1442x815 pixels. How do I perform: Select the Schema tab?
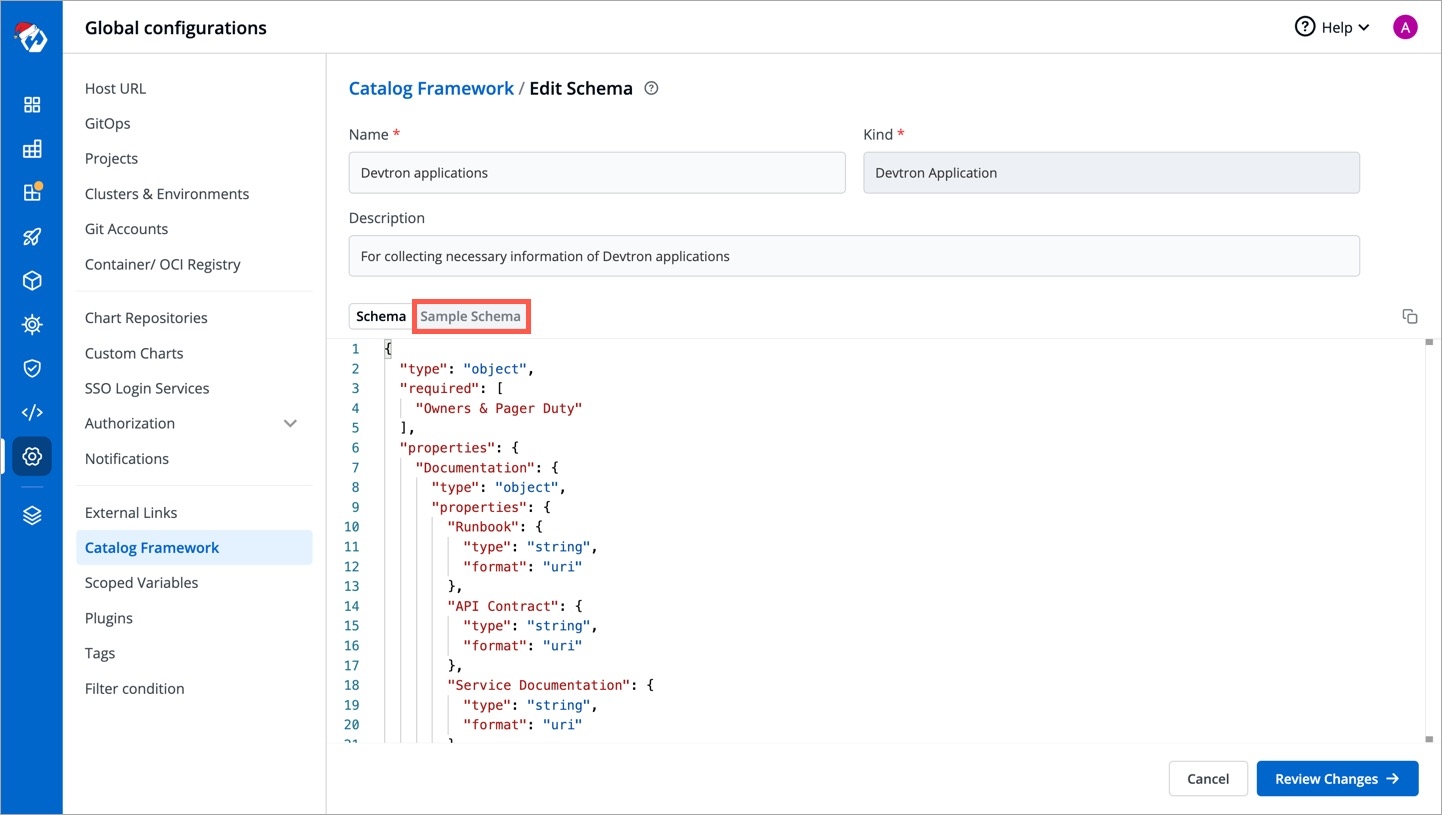[x=381, y=316]
